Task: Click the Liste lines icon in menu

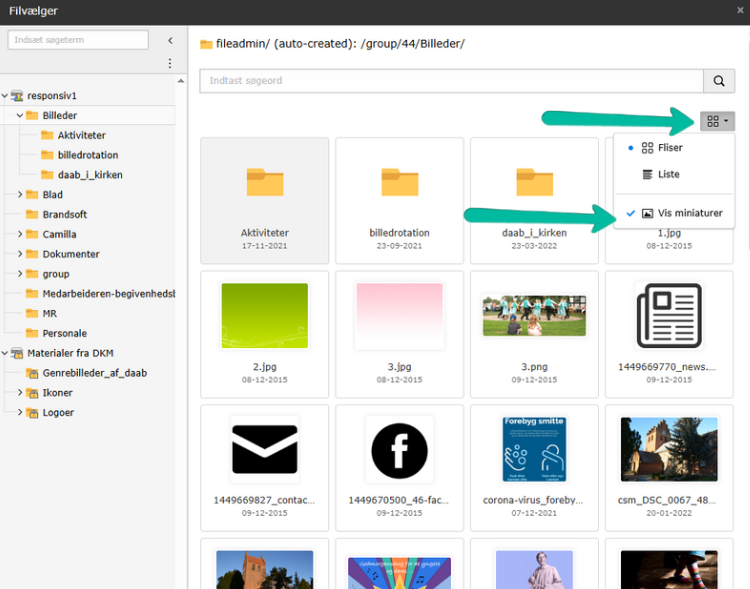Action: point(647,174)
